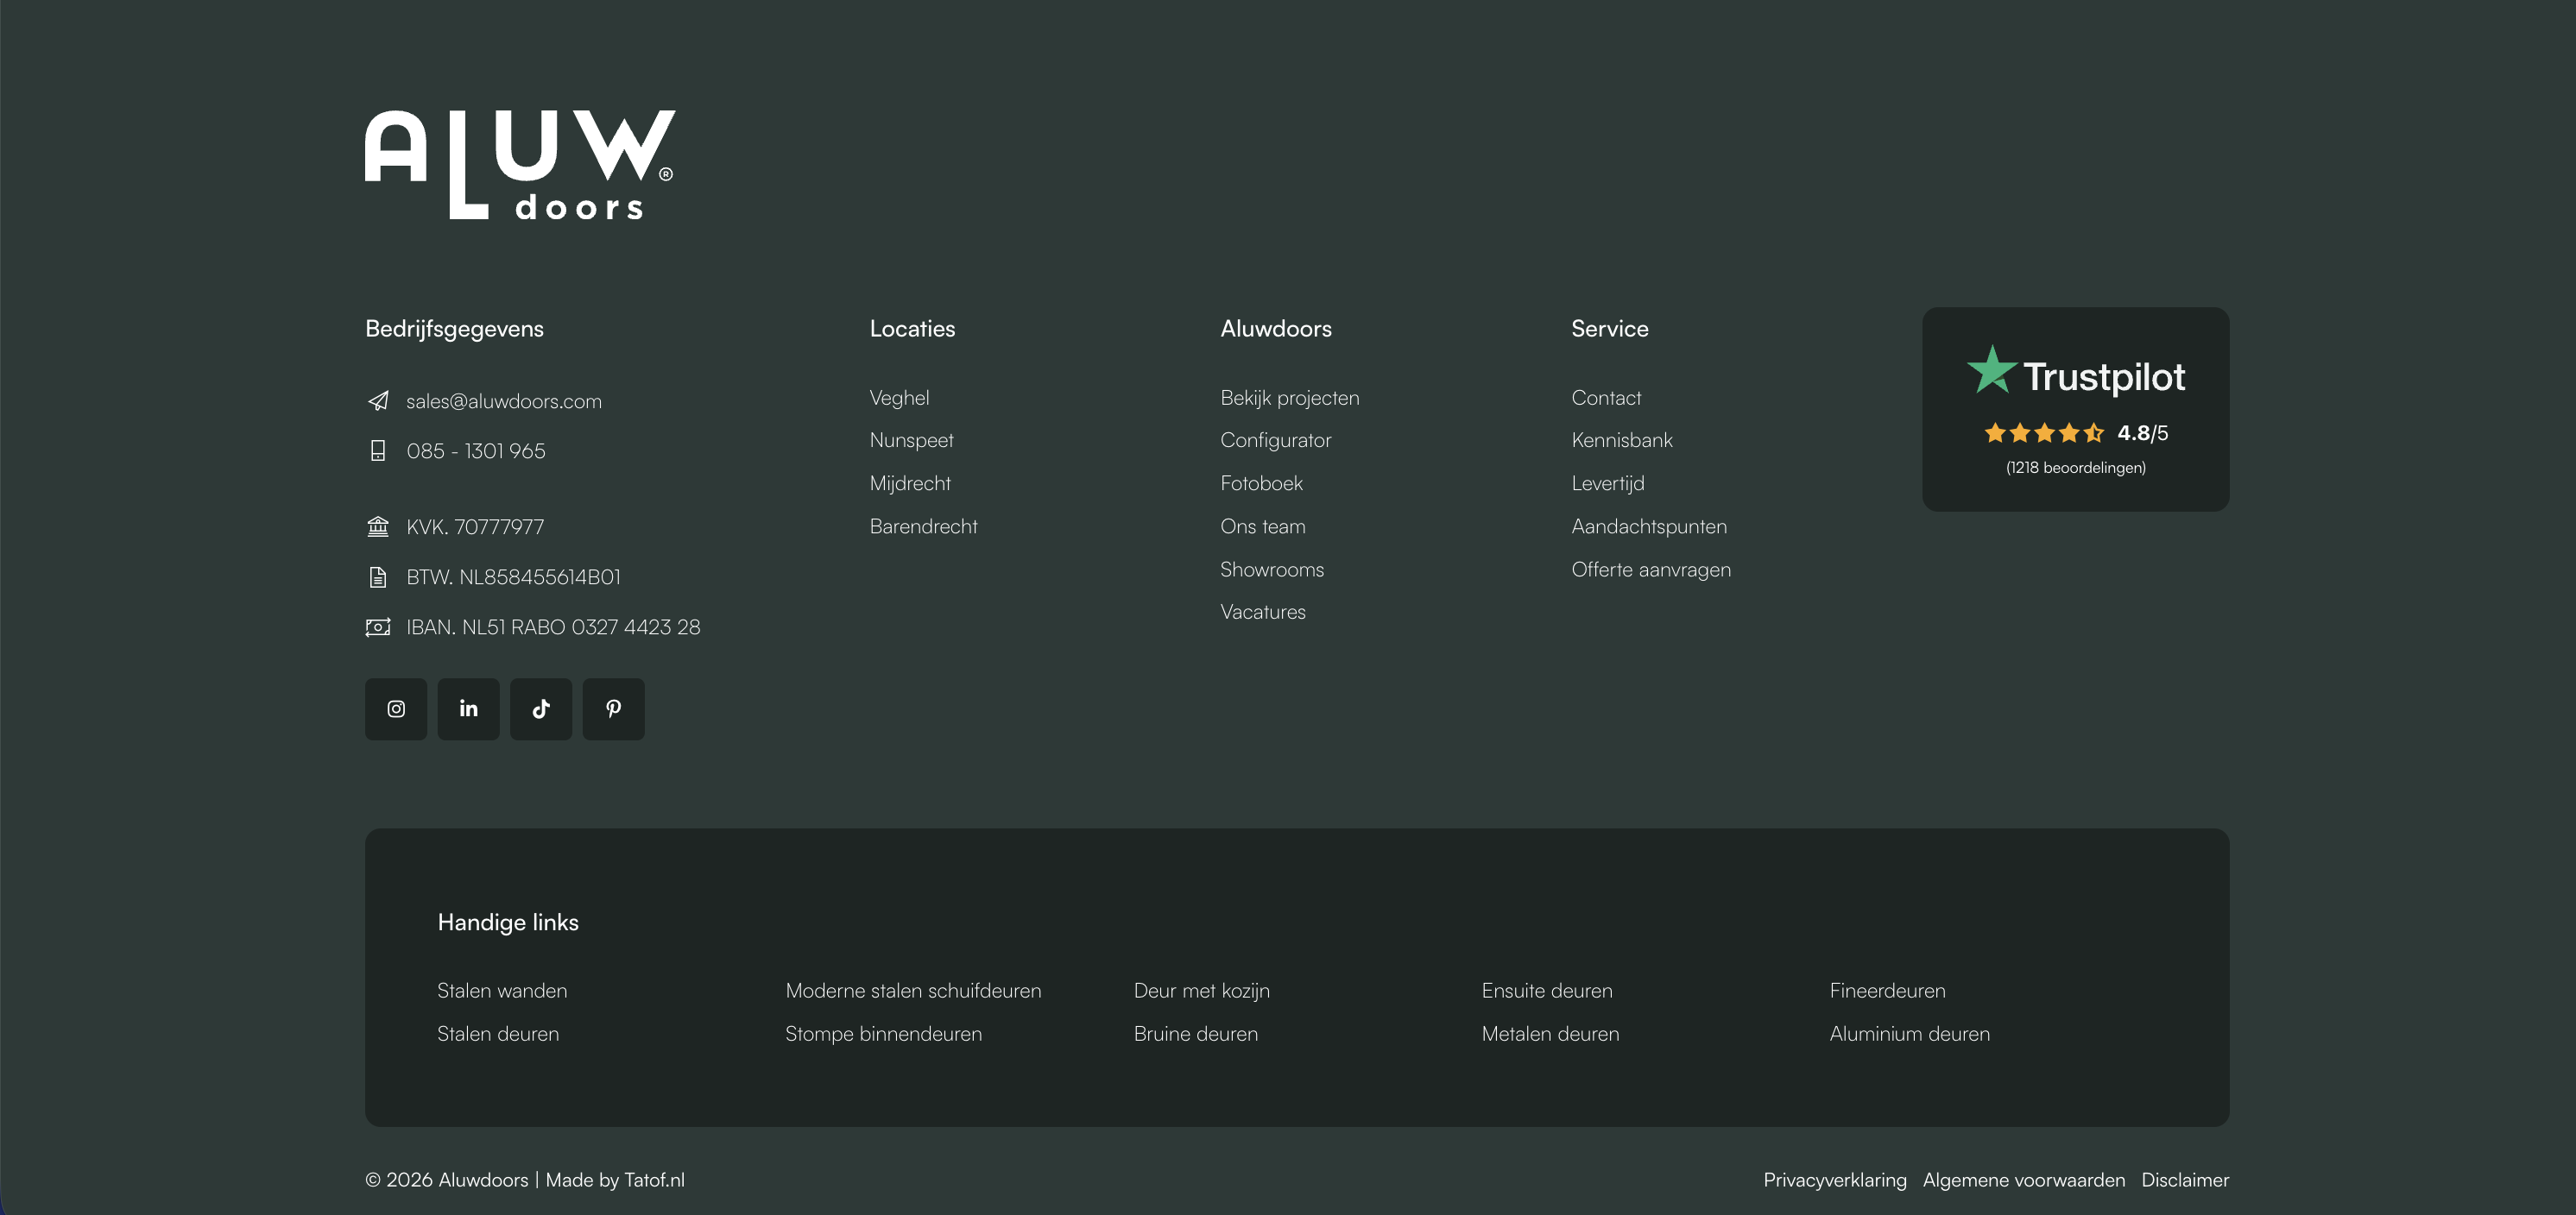Click the phone icon beside 085 number
The image size is (2576, 1215).
(378, 451)
